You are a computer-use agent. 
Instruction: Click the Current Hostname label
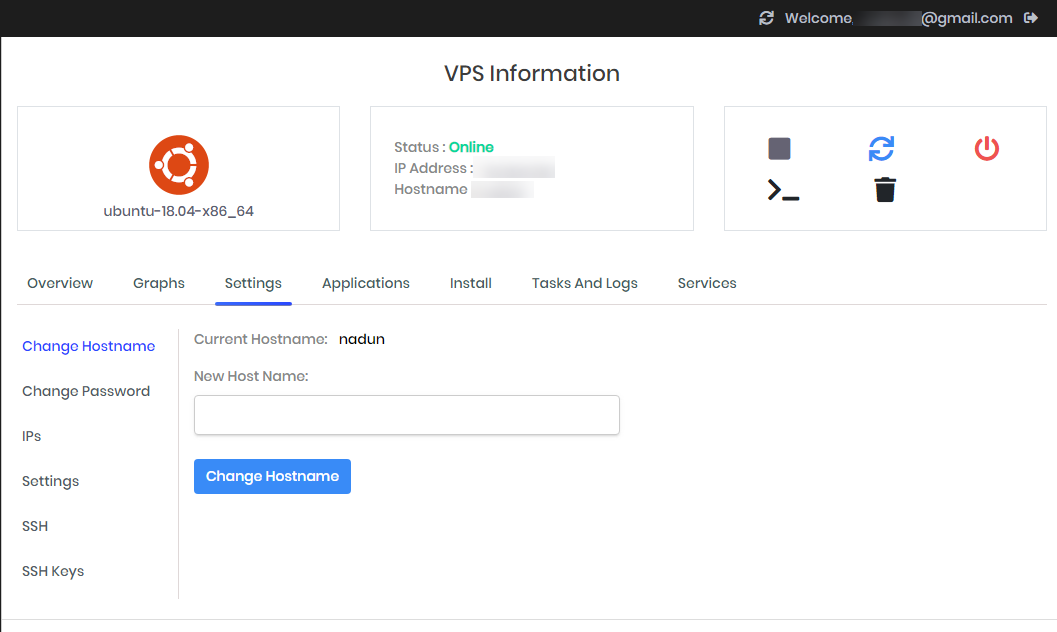[x=261, y=339]
